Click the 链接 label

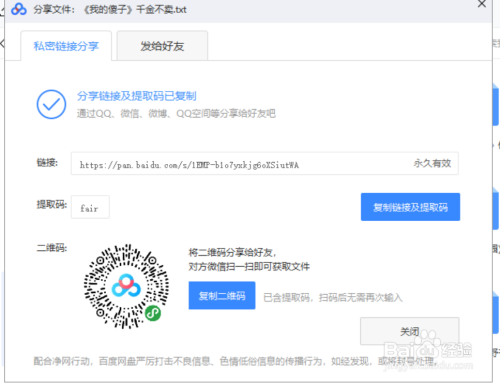click(47, 163)
